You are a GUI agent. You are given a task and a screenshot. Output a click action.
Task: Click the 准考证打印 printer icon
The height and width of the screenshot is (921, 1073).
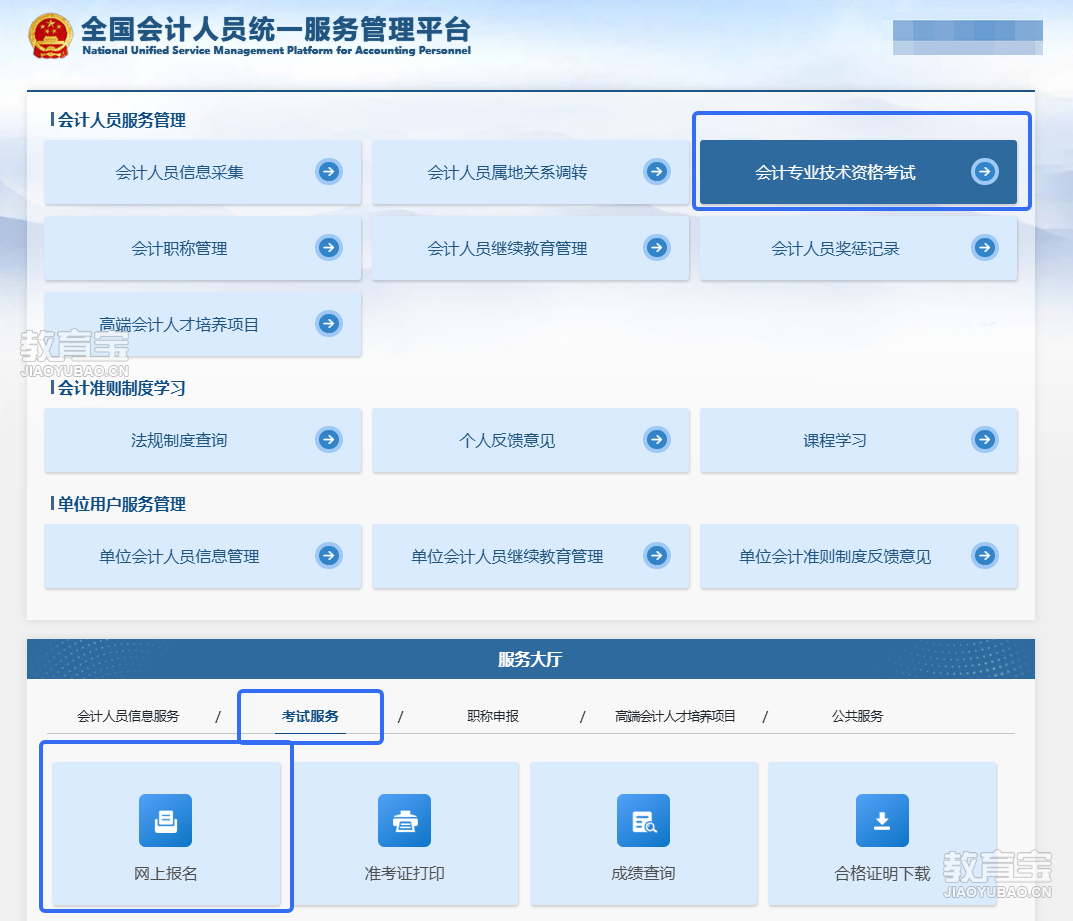point(404,820)
